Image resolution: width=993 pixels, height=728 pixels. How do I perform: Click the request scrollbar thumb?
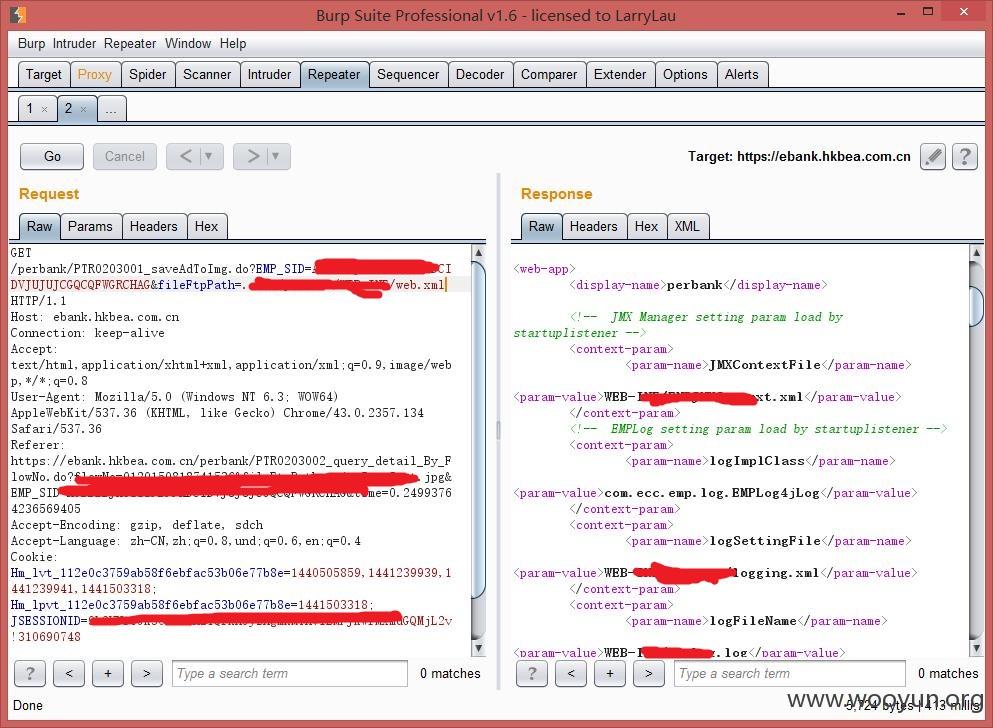[x=479, y=429]
